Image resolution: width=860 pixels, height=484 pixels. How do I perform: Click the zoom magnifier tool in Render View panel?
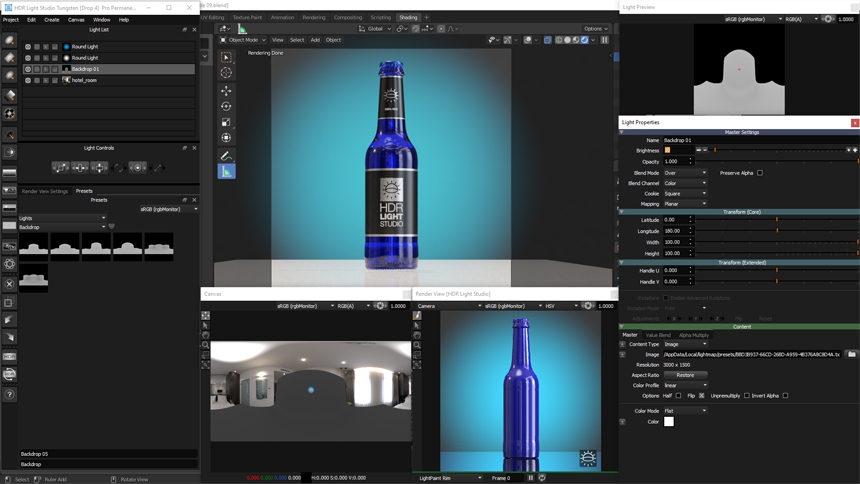click(x=417, y=345)
